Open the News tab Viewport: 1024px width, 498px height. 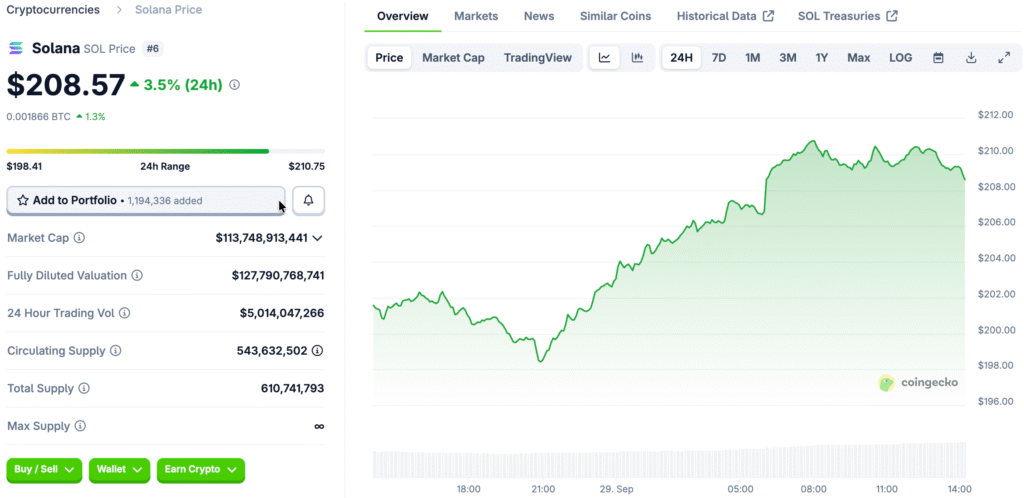(x=539, y=16)
